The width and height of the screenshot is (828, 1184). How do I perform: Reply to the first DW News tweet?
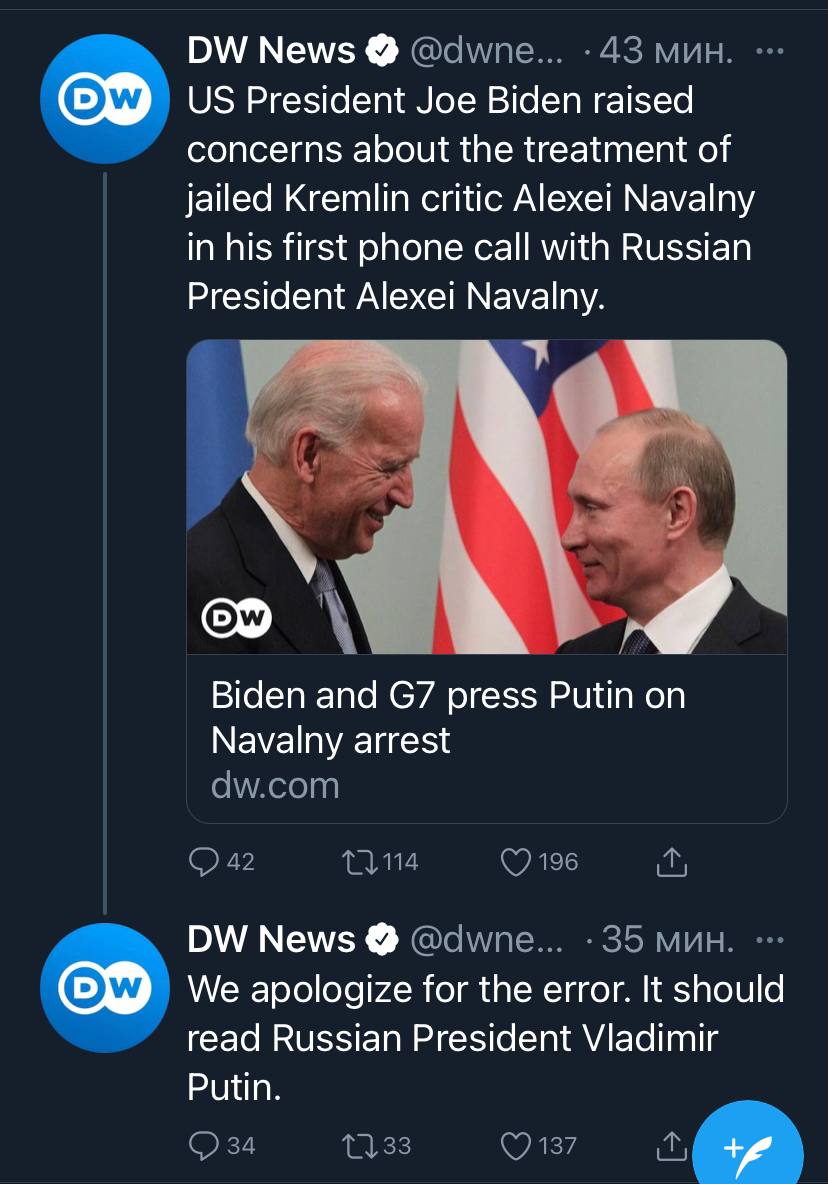tap(205, 861)
